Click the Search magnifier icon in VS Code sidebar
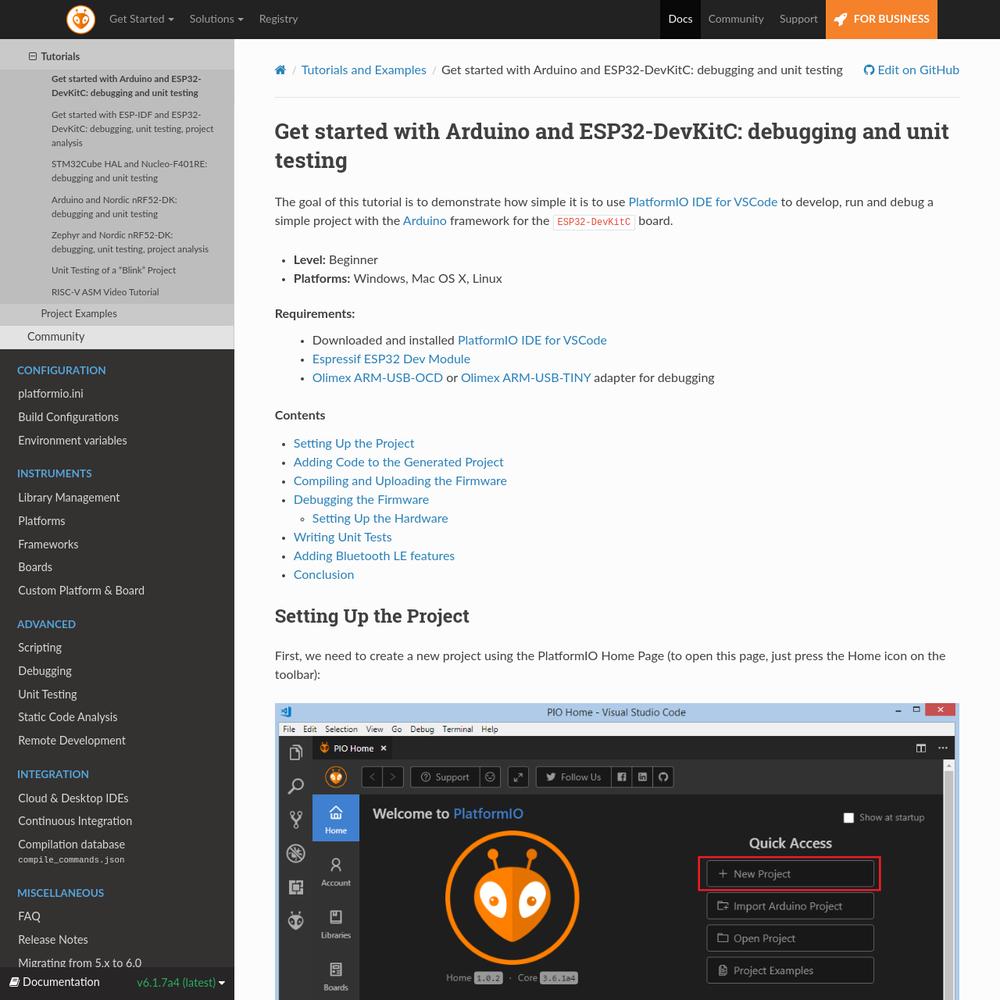The height and width of the screenshot is (1000, 1000). tap(295, 786)
